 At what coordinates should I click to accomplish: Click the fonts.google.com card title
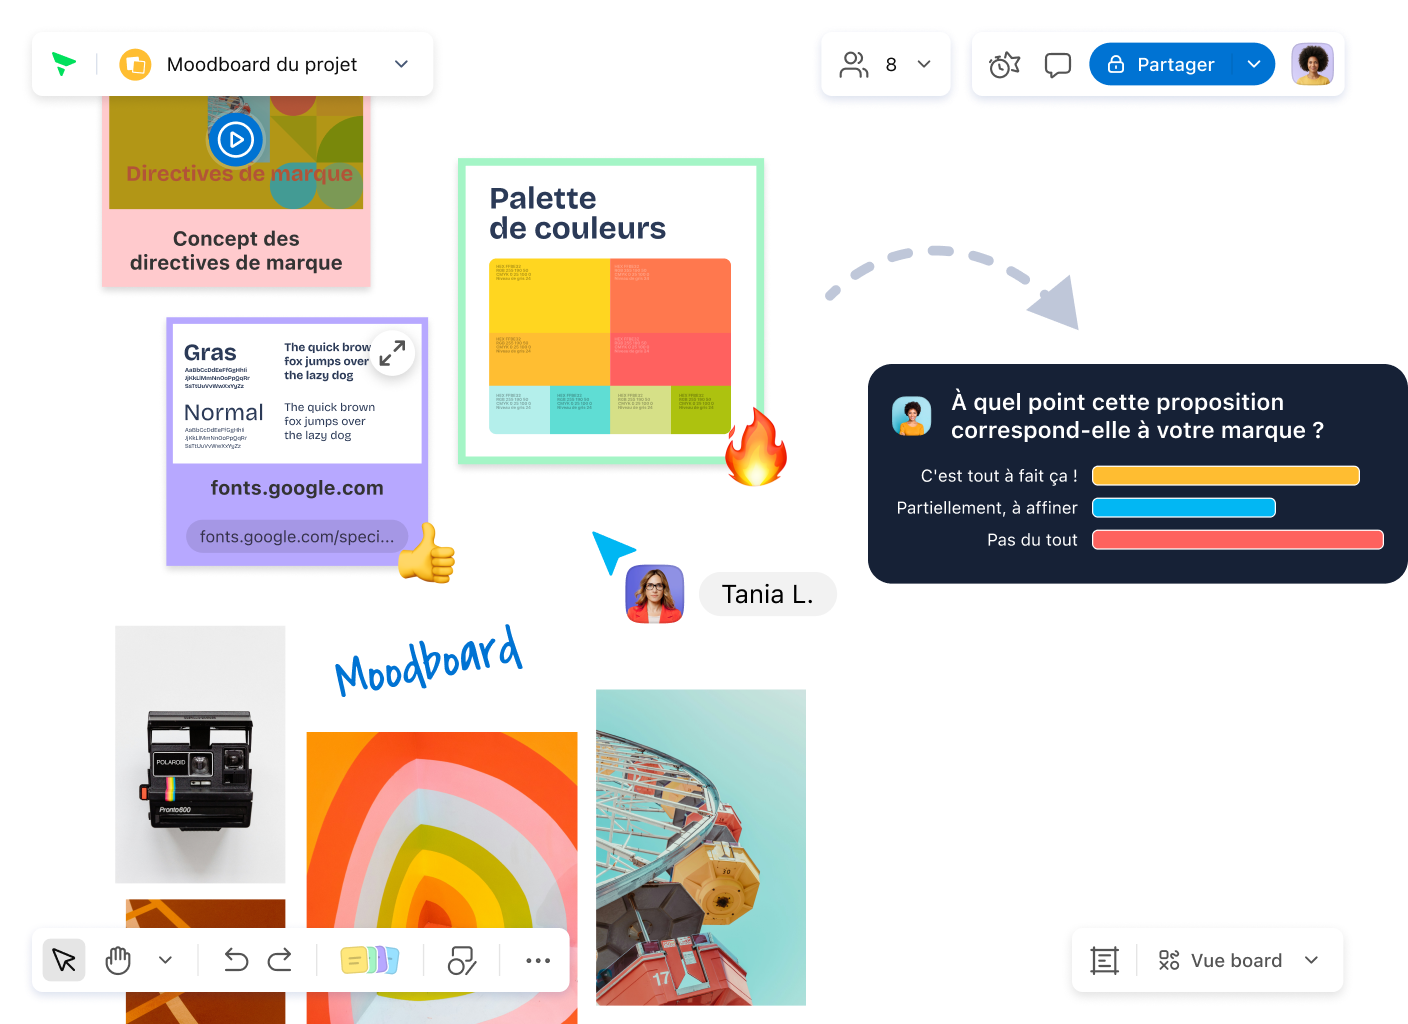(297, 488)
